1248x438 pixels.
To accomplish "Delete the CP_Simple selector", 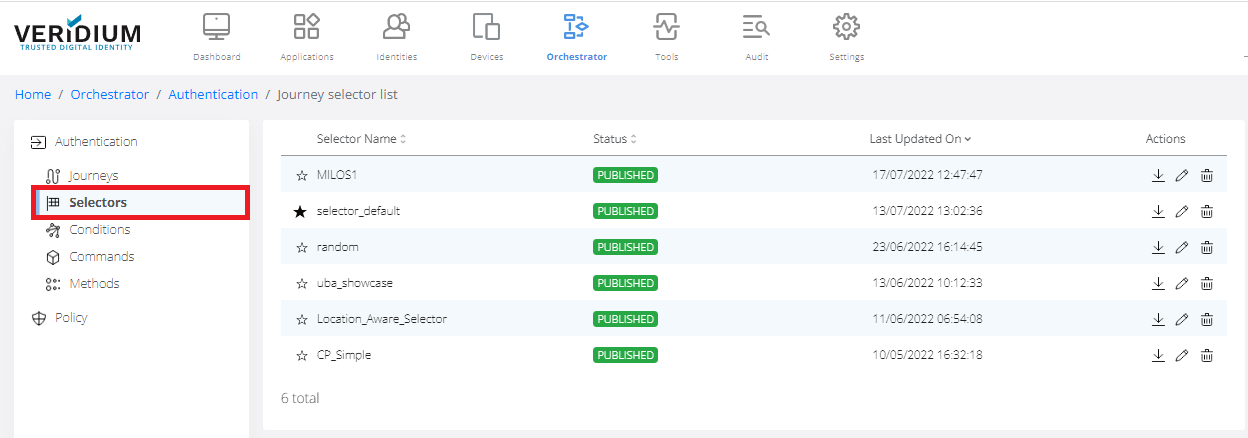I will click(x=1207, y=355).
